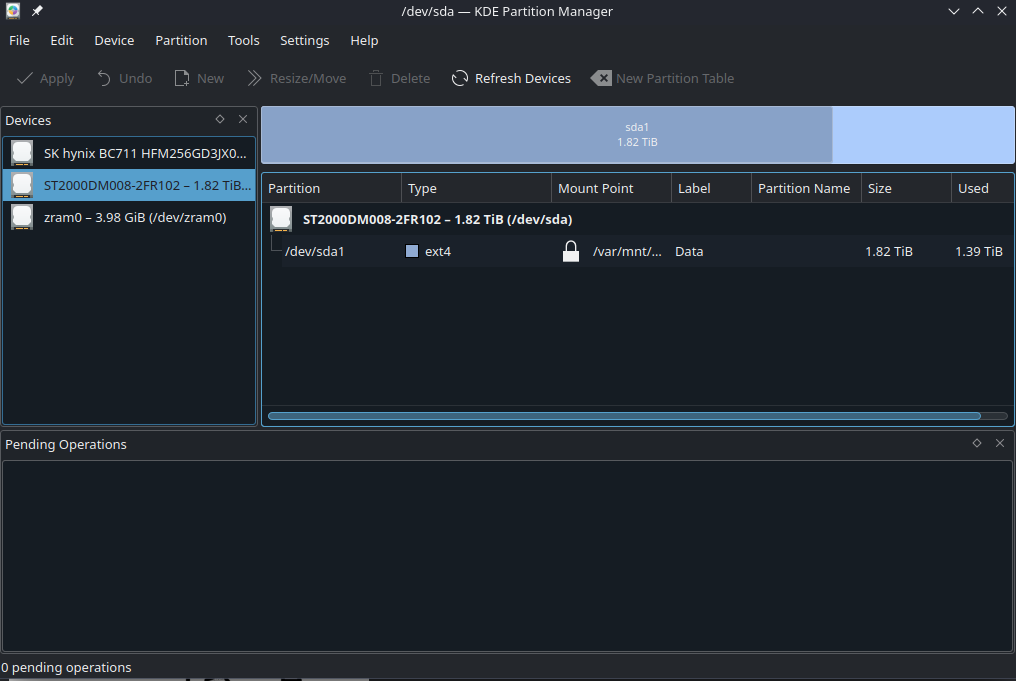Click the KDE Partition Manager app icon in title bar

click(13, 11)
